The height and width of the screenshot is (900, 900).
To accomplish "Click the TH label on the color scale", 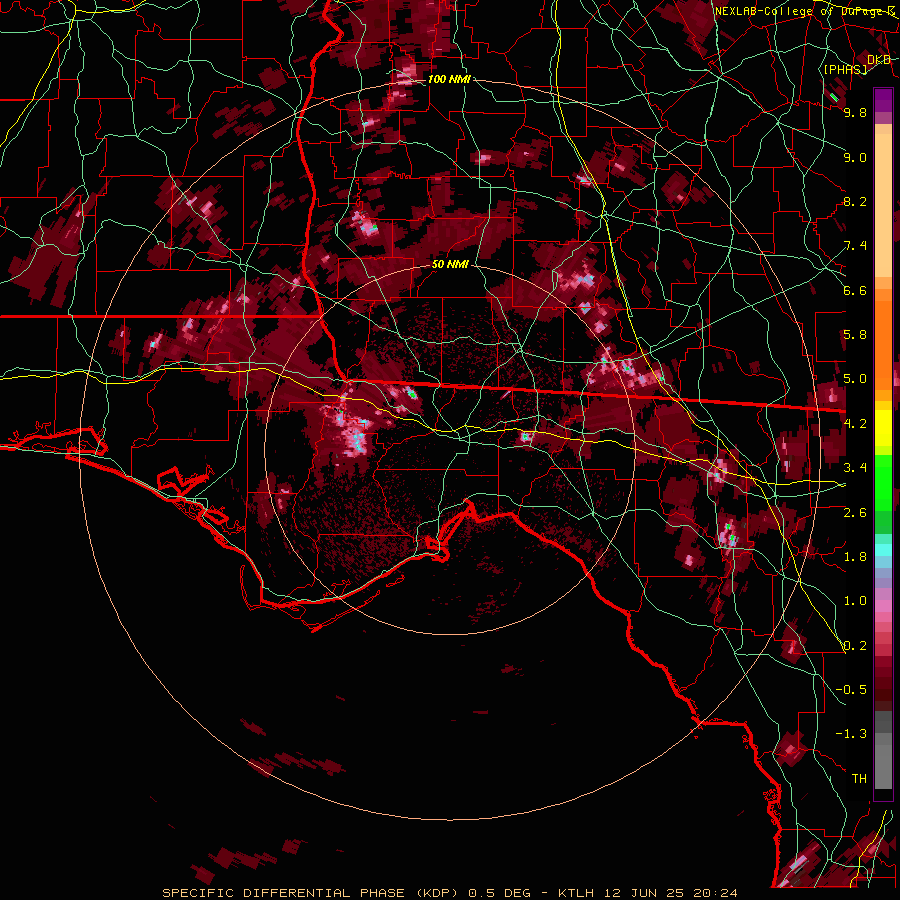I will point(859,779).
